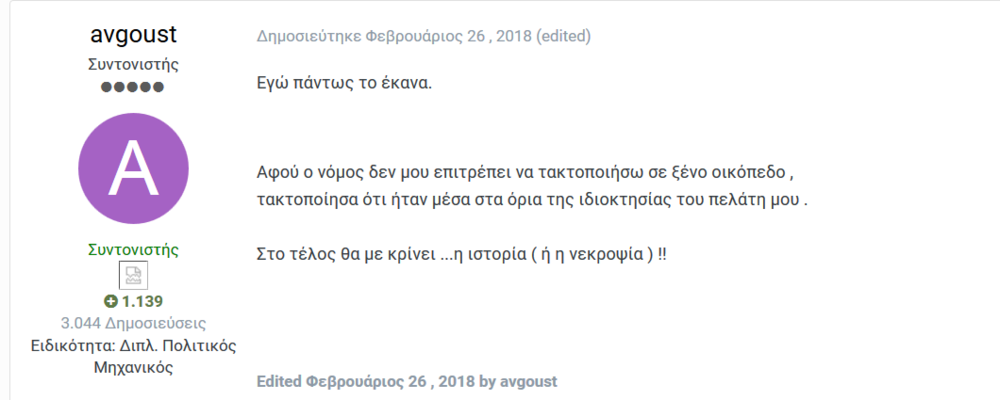Click the broken image badge icon
This screenshot has width=1000, height=400.
point(134,275)
